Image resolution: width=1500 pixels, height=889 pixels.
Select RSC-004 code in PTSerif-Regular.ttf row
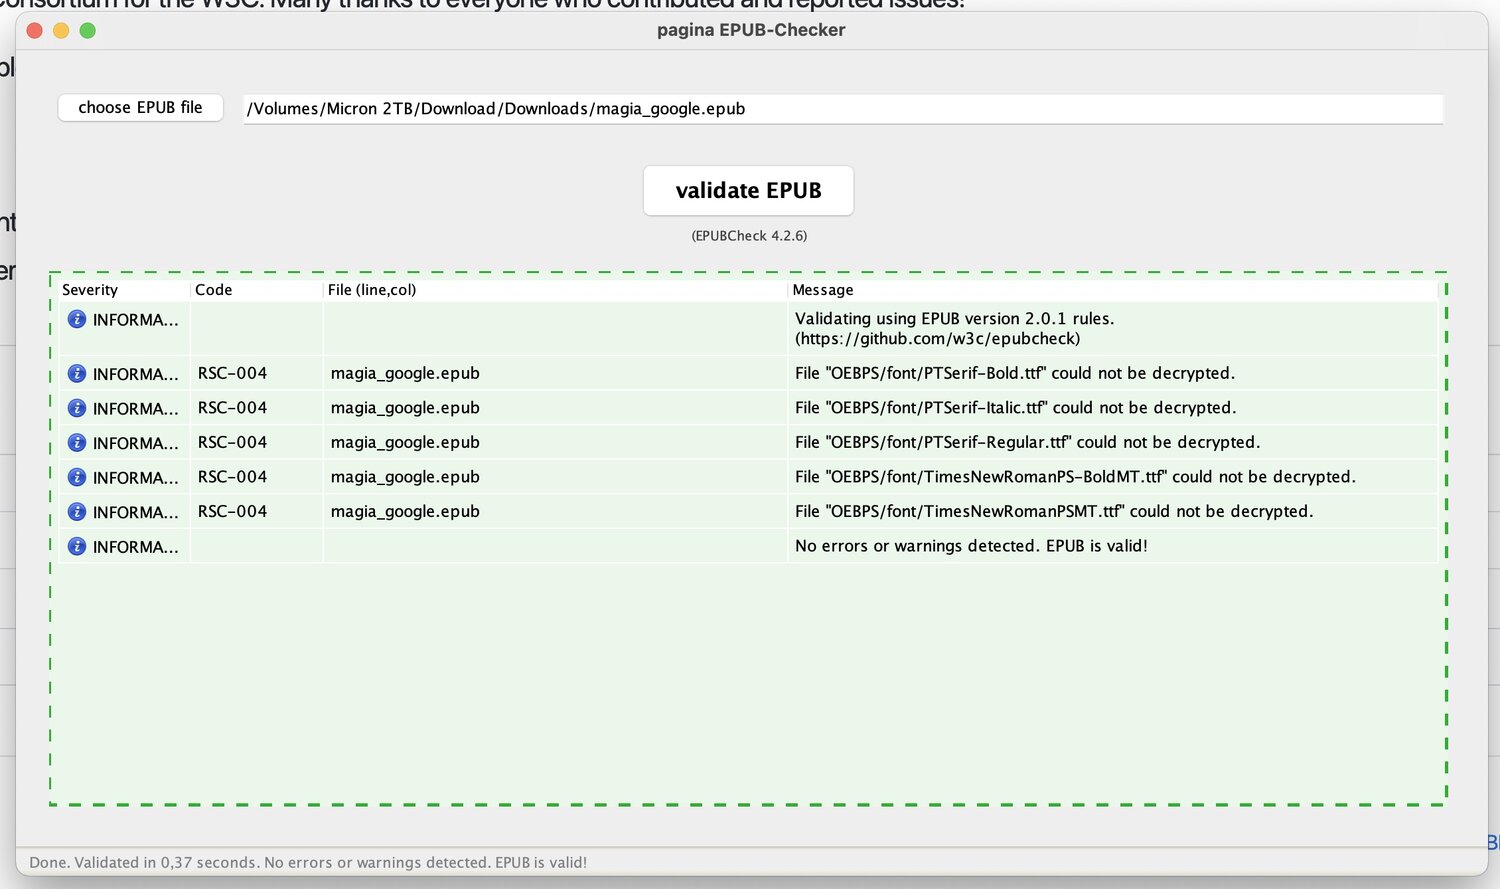(x=232, y=442)
